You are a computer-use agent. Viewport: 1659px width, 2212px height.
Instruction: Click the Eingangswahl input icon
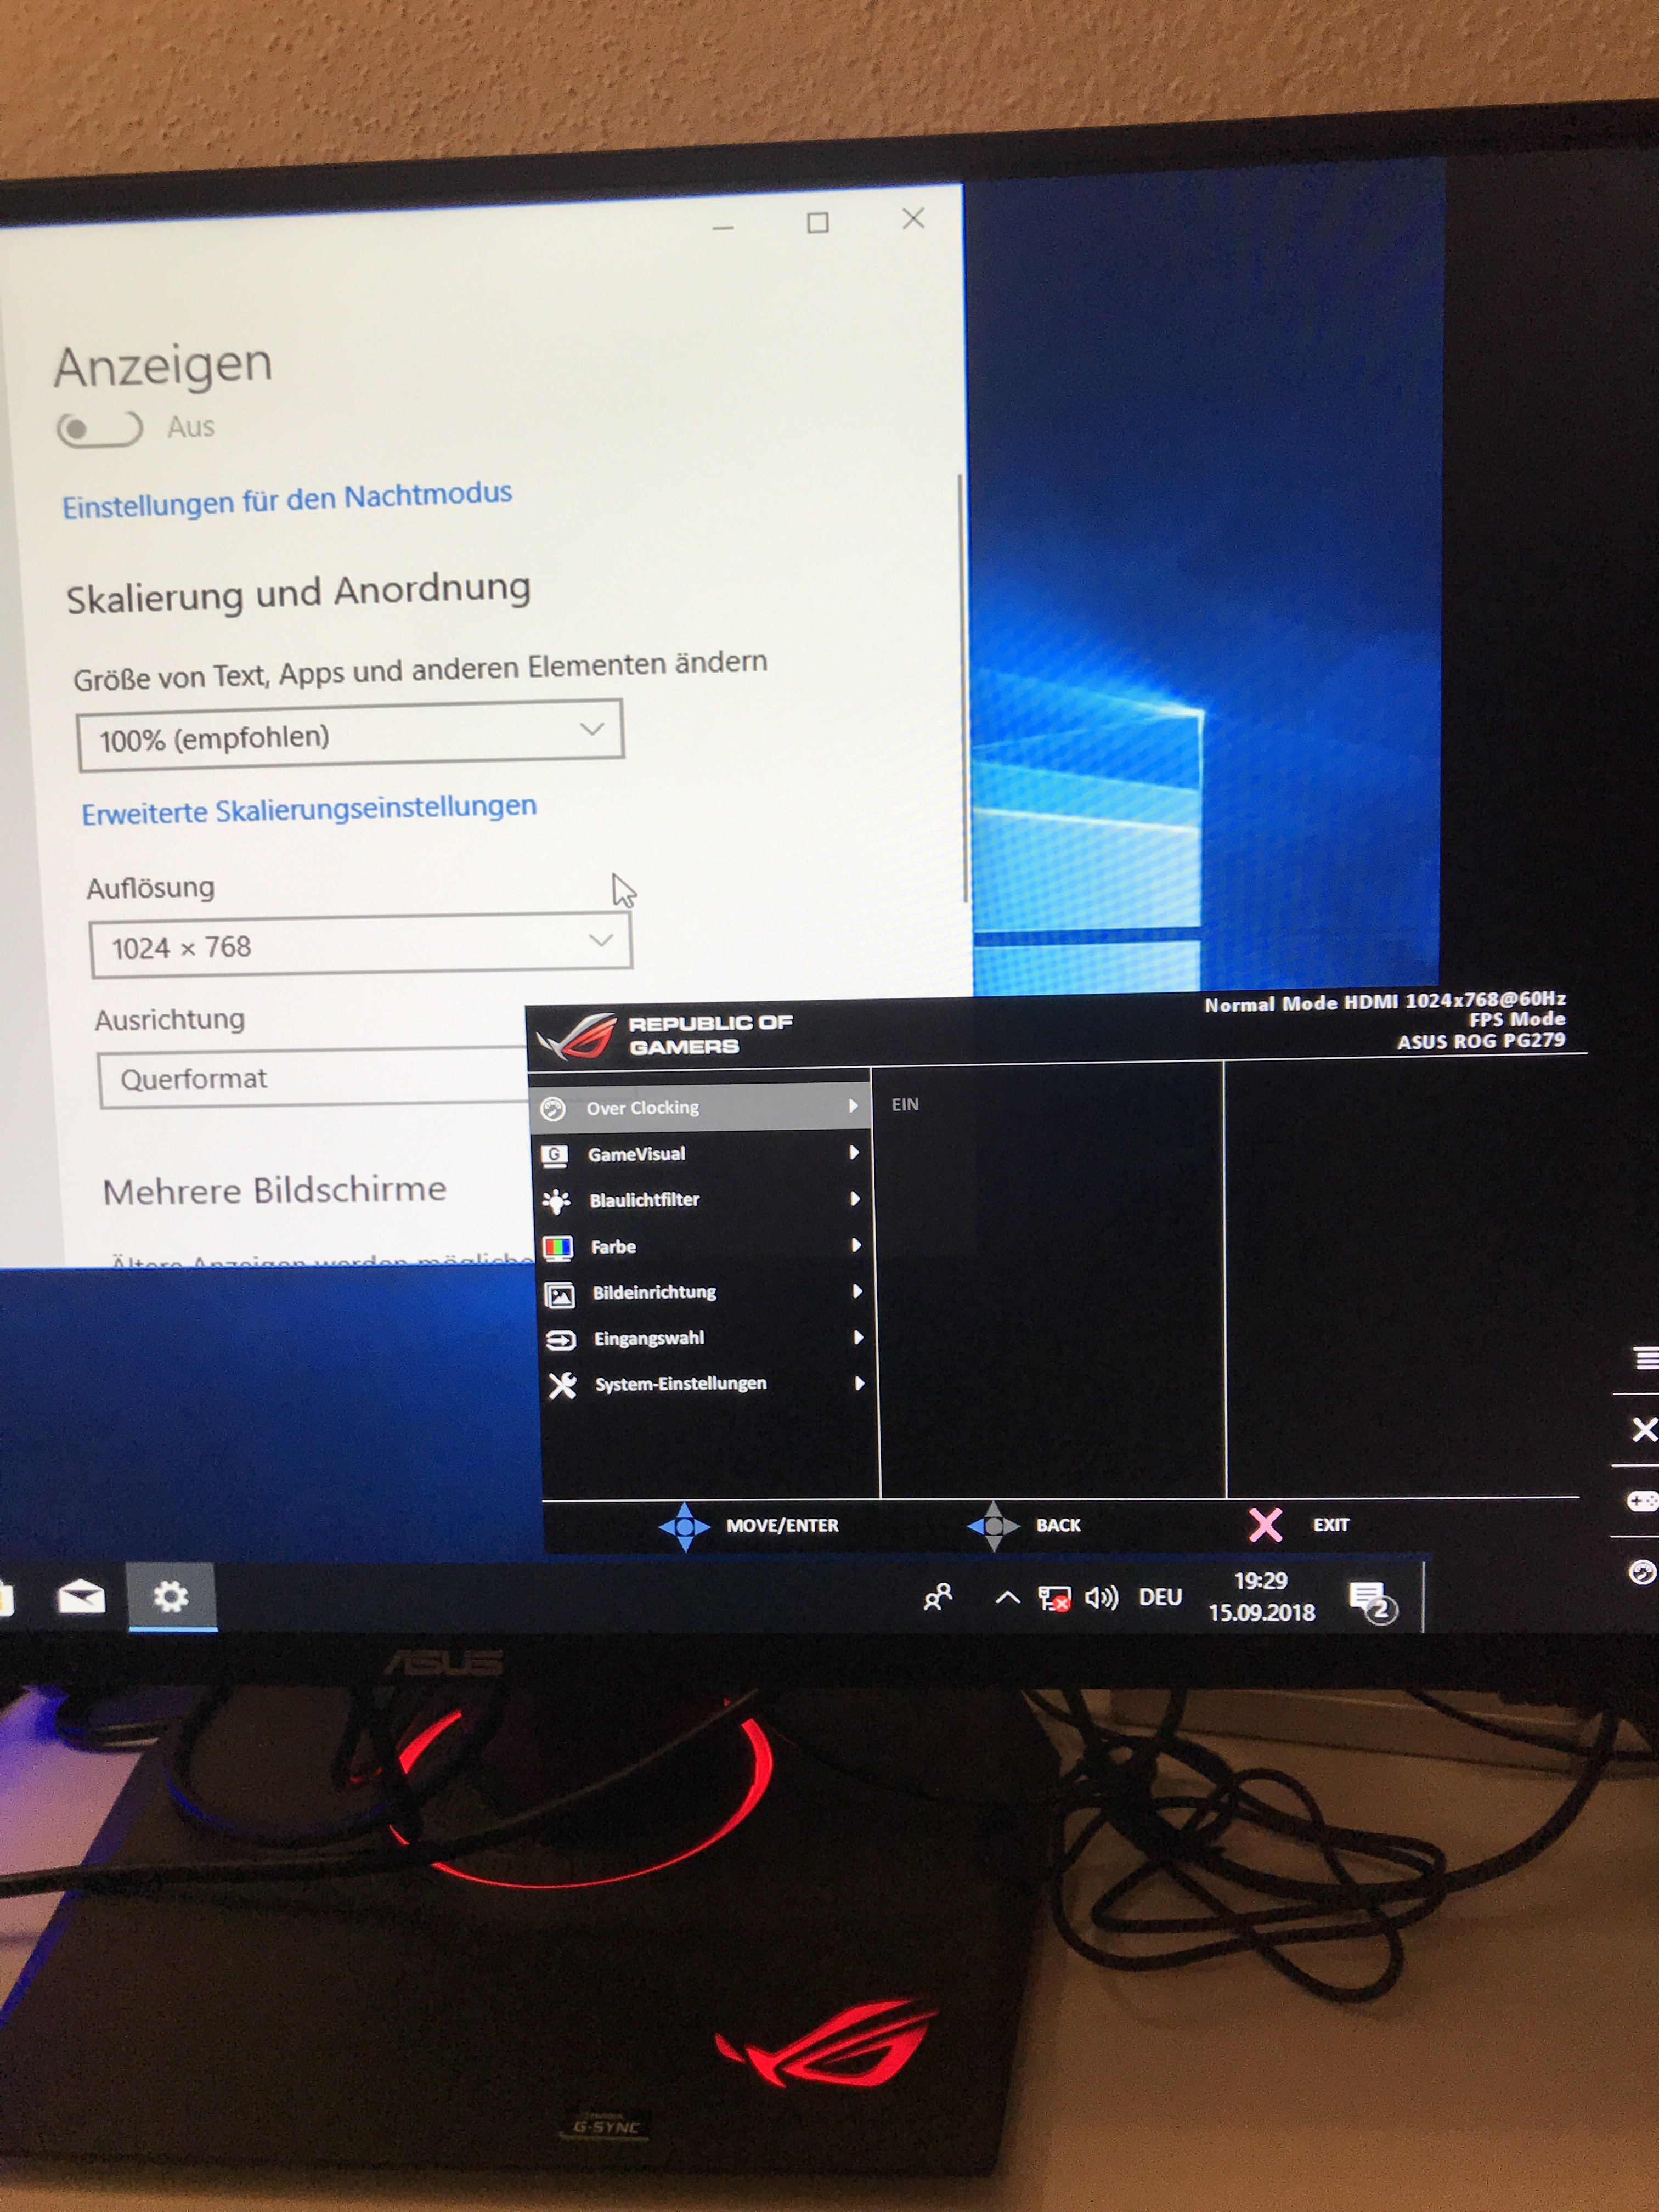pos(560,1340)
